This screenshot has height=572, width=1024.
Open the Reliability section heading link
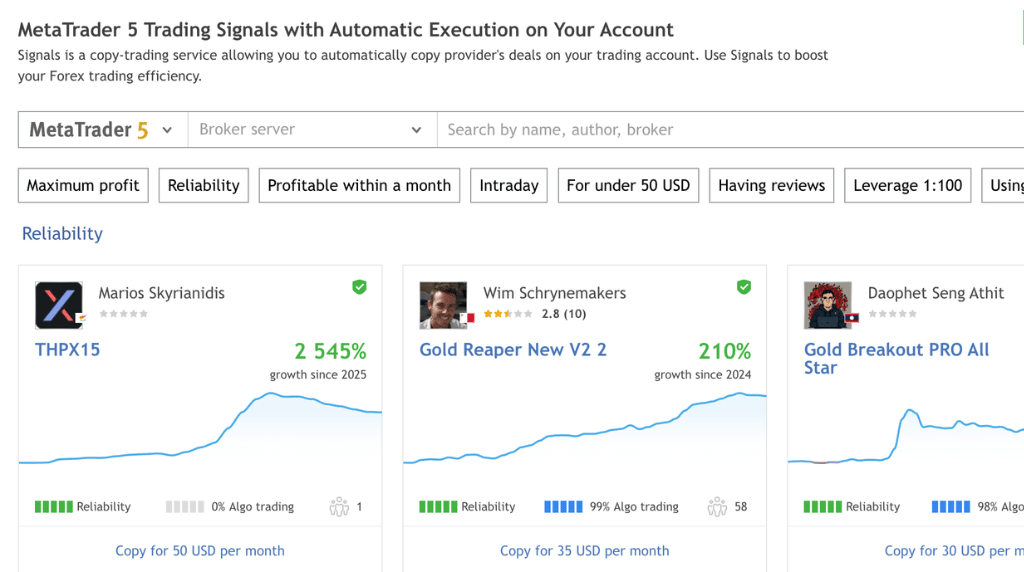62,234
